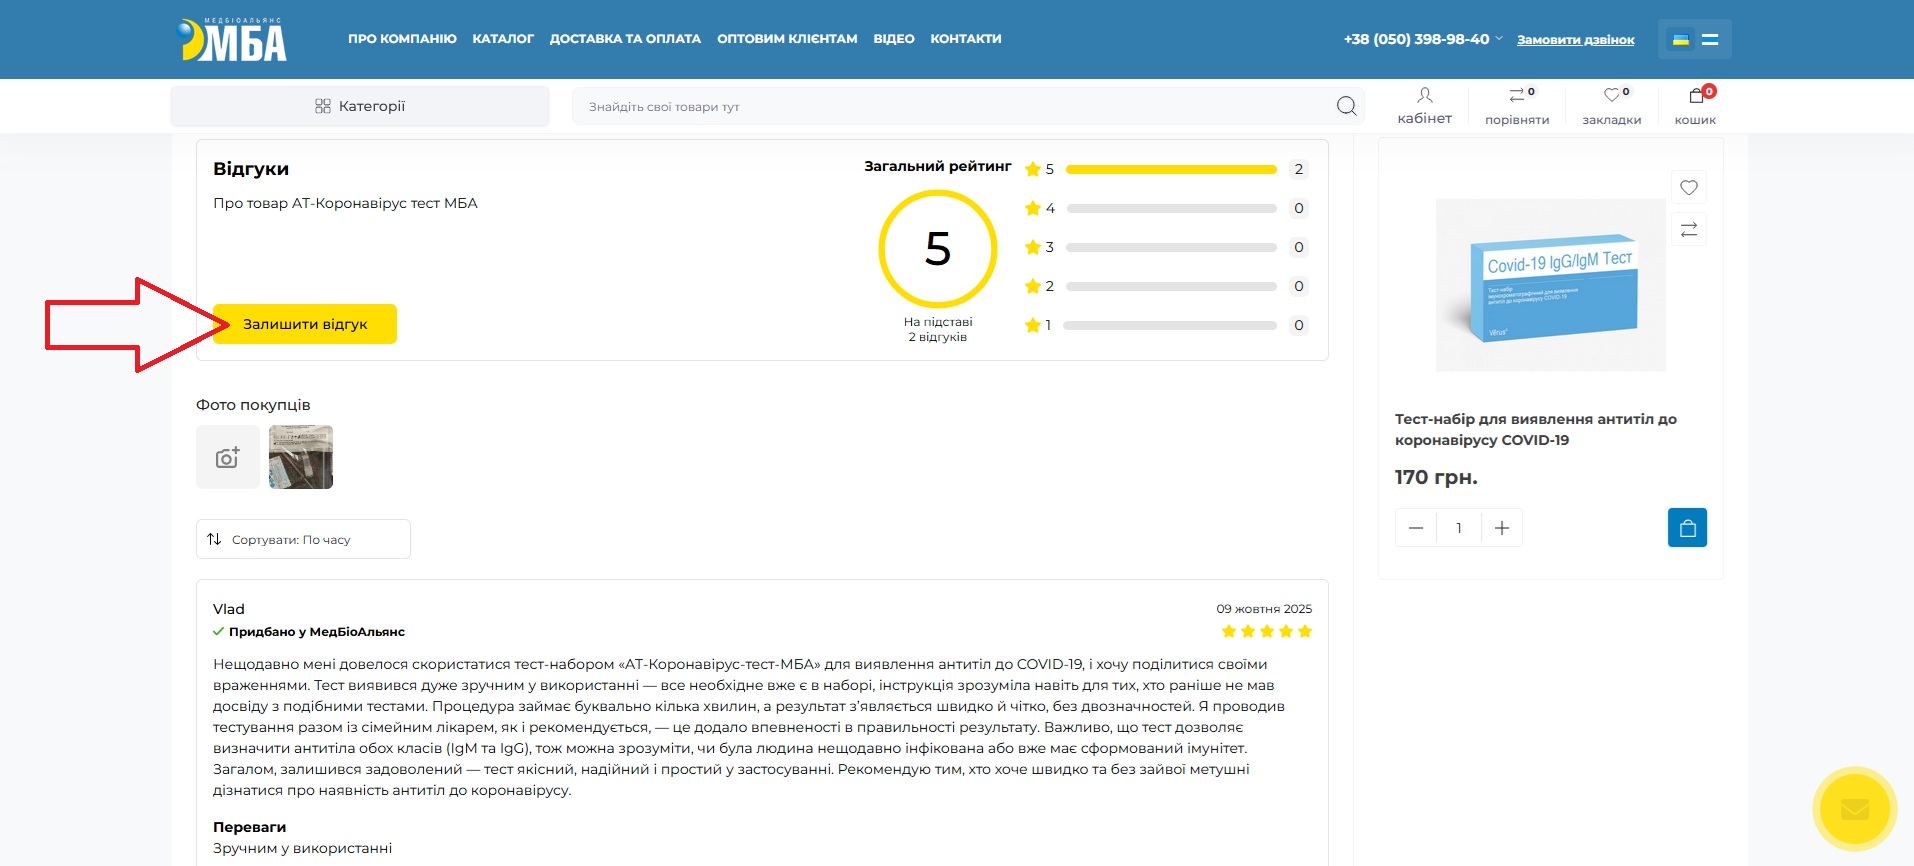The image size is (1914, 866).
Task: Increase product quantity with plus button
Action: coord(1502,528)
